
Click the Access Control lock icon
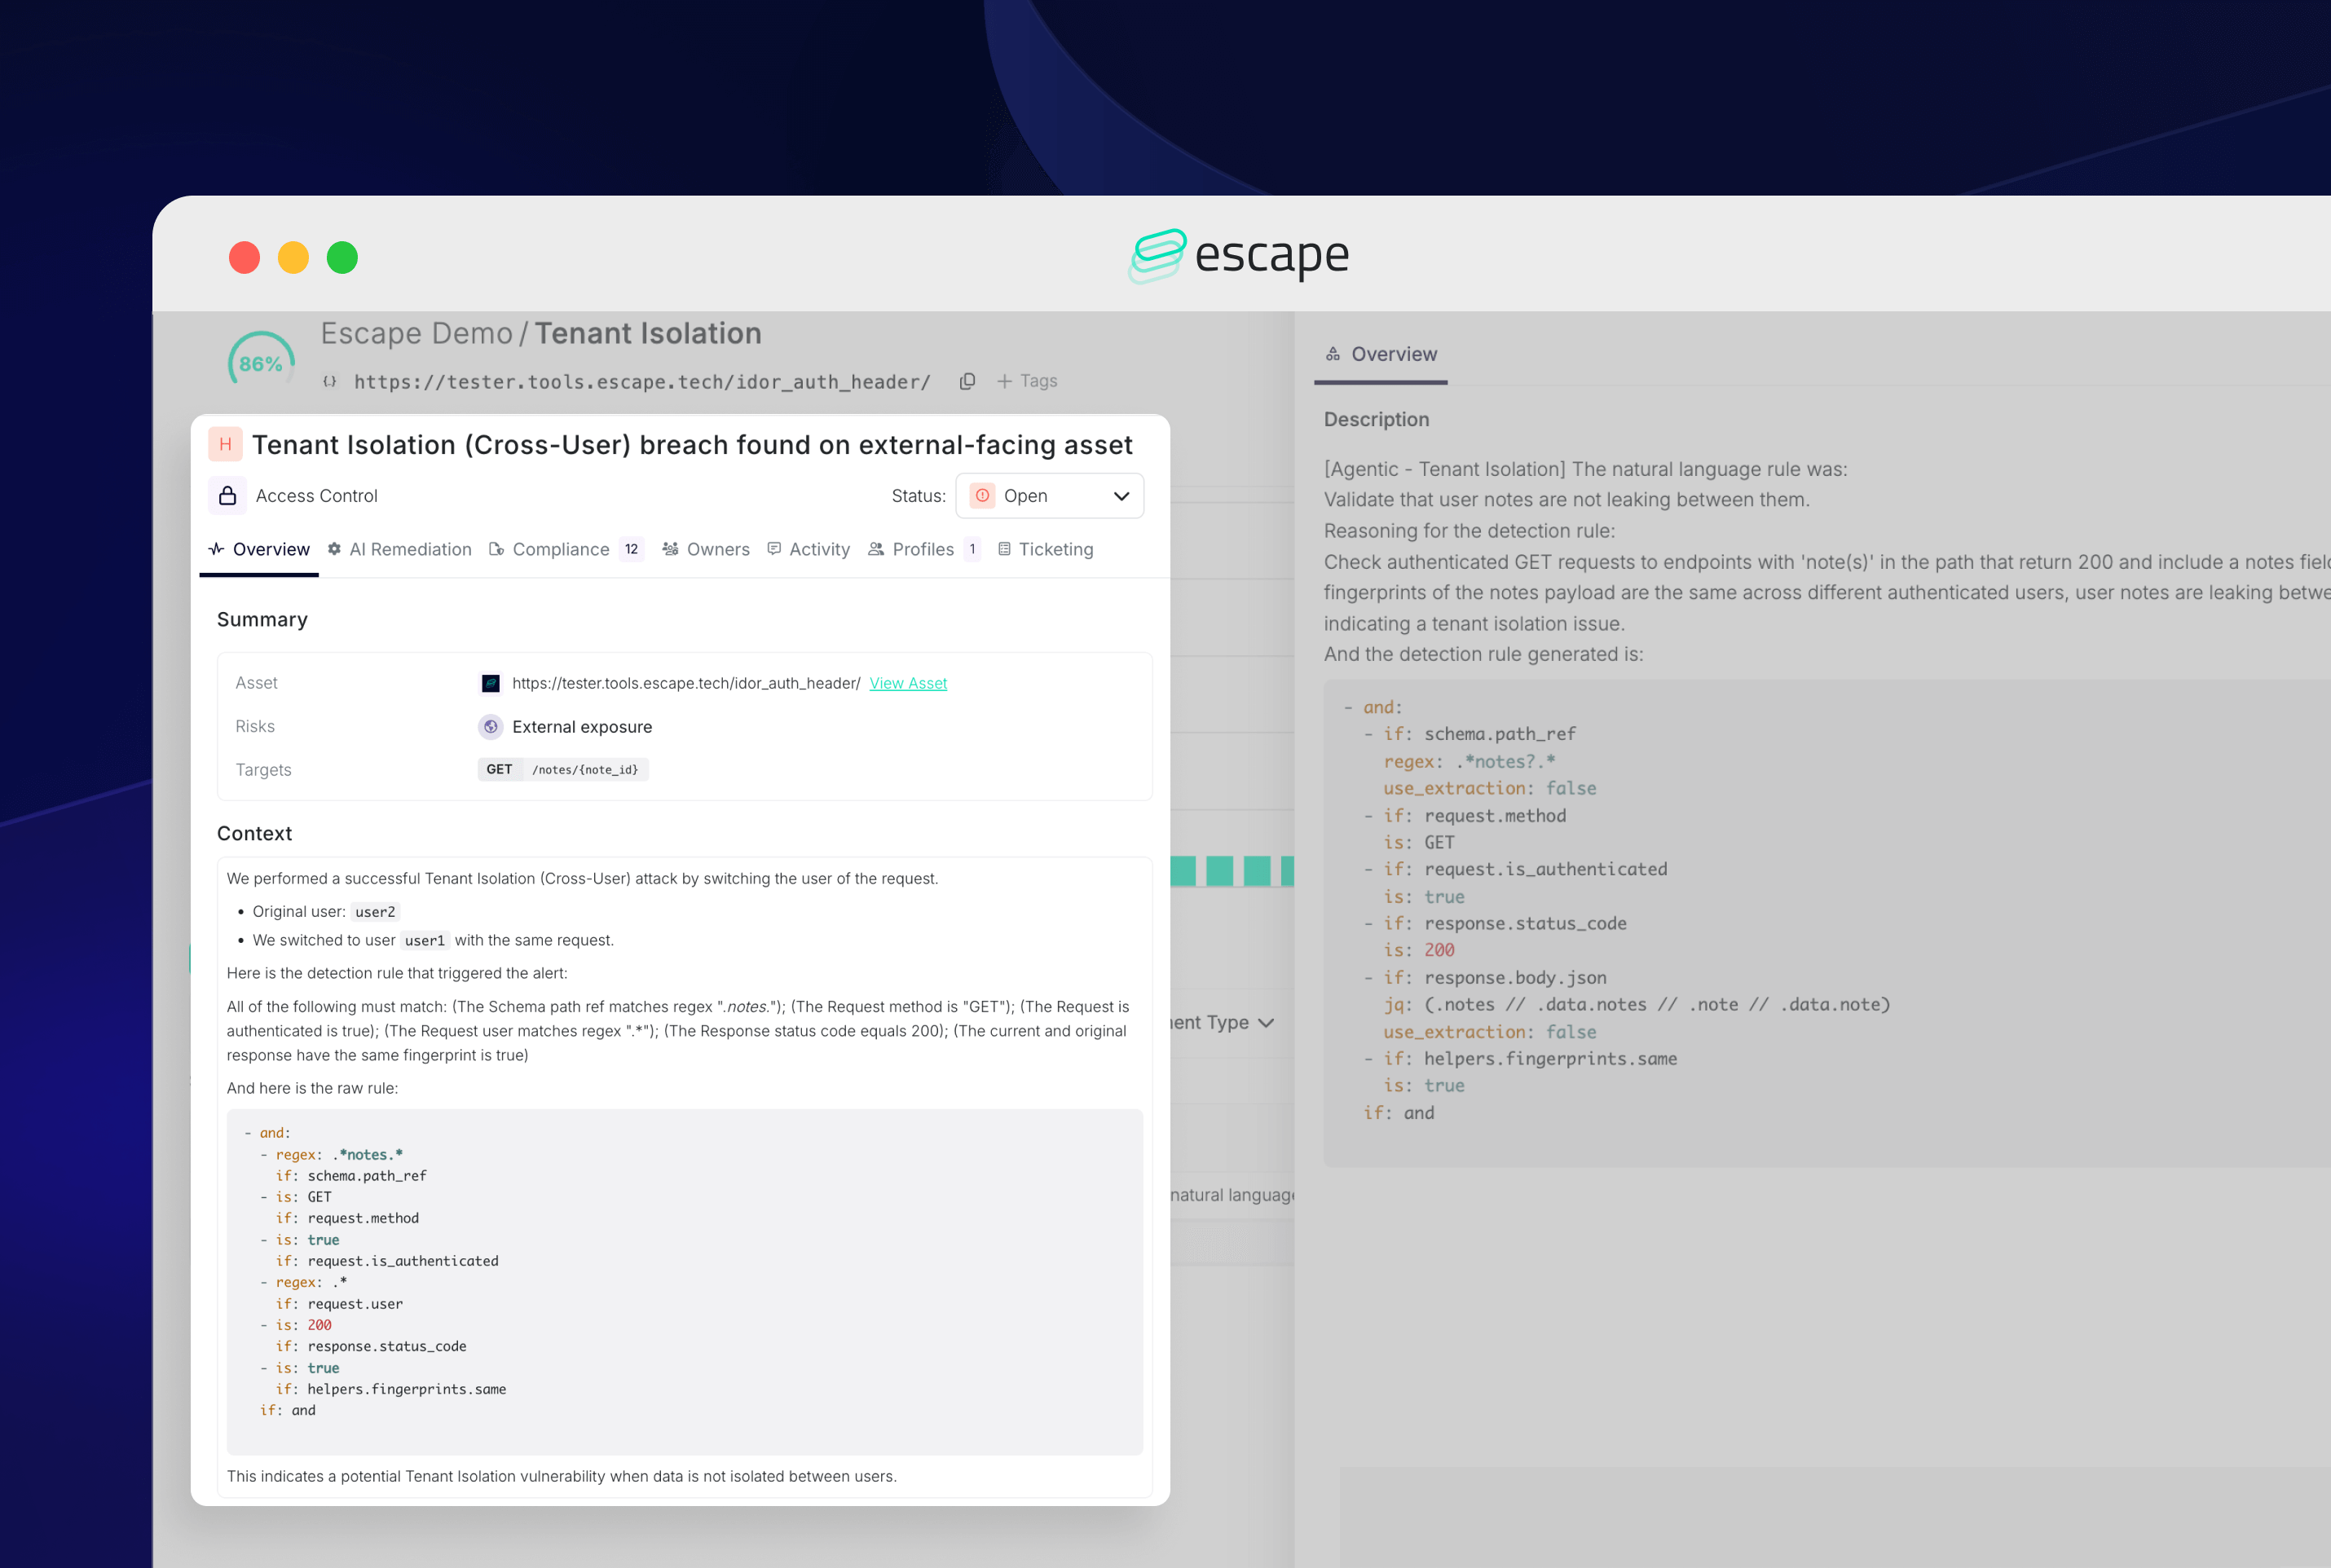[x=228, y=496]
